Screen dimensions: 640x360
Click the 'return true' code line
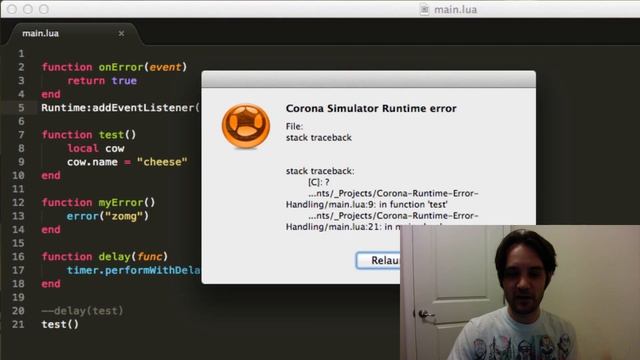pyautogui.click(x=102, y=81)
